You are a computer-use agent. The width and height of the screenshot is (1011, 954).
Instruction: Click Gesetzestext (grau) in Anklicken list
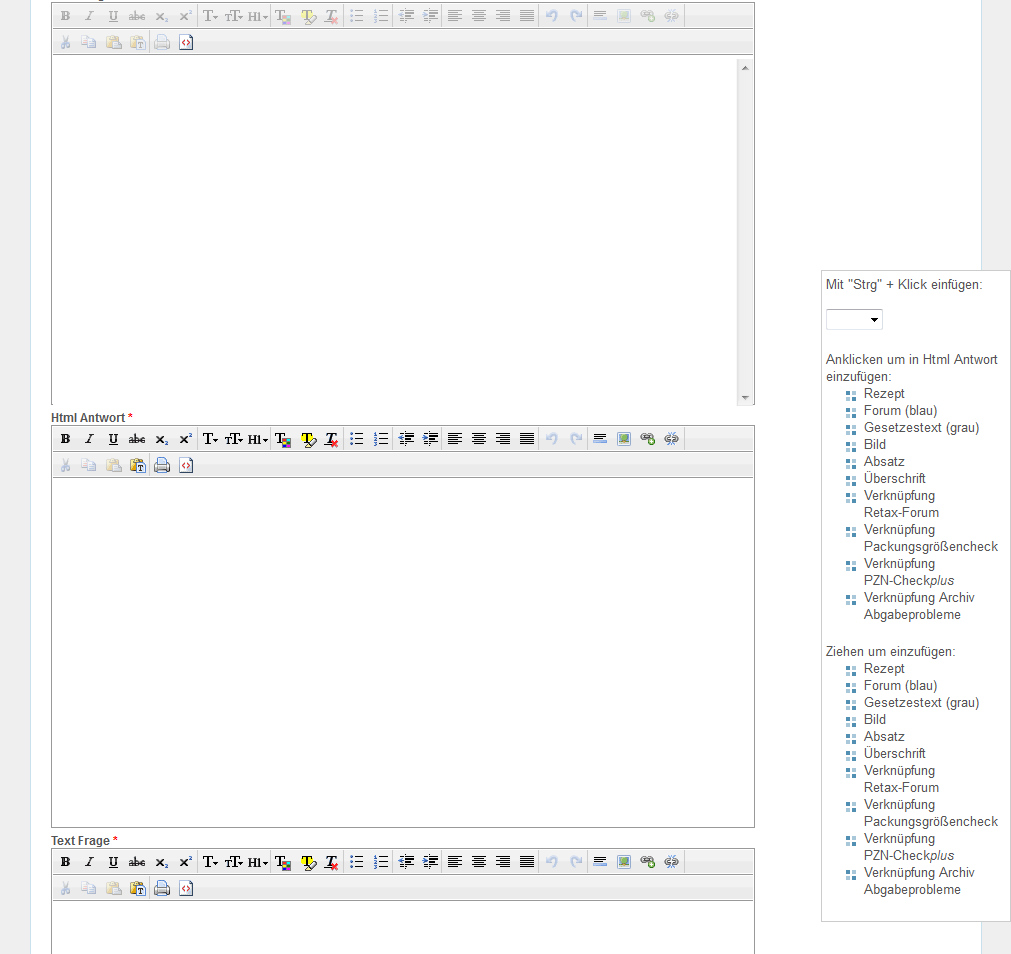tap(921, 428)
